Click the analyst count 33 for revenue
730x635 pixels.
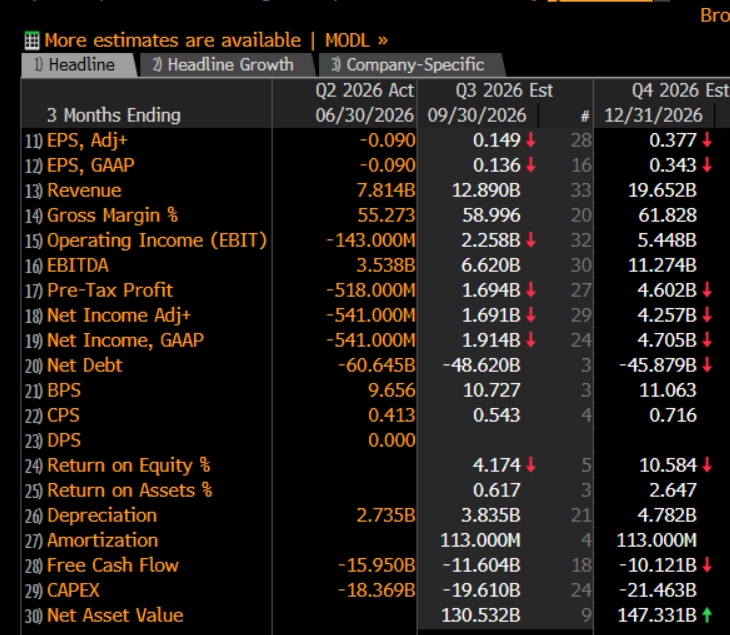[581, 190]
